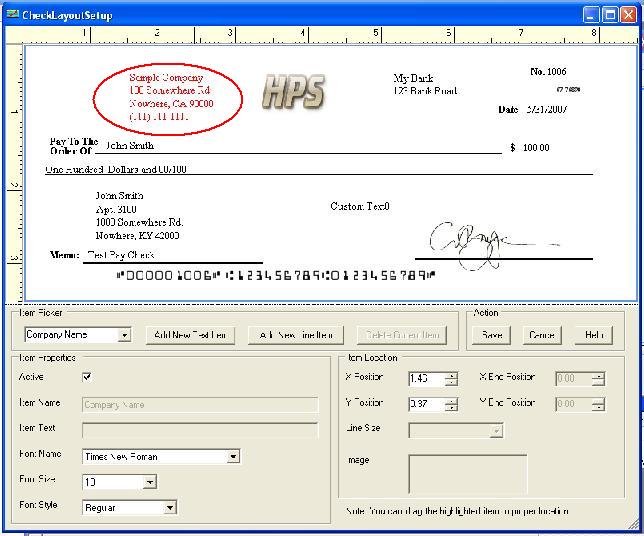Increase X Position with the up arrow

tap(451, 375)
